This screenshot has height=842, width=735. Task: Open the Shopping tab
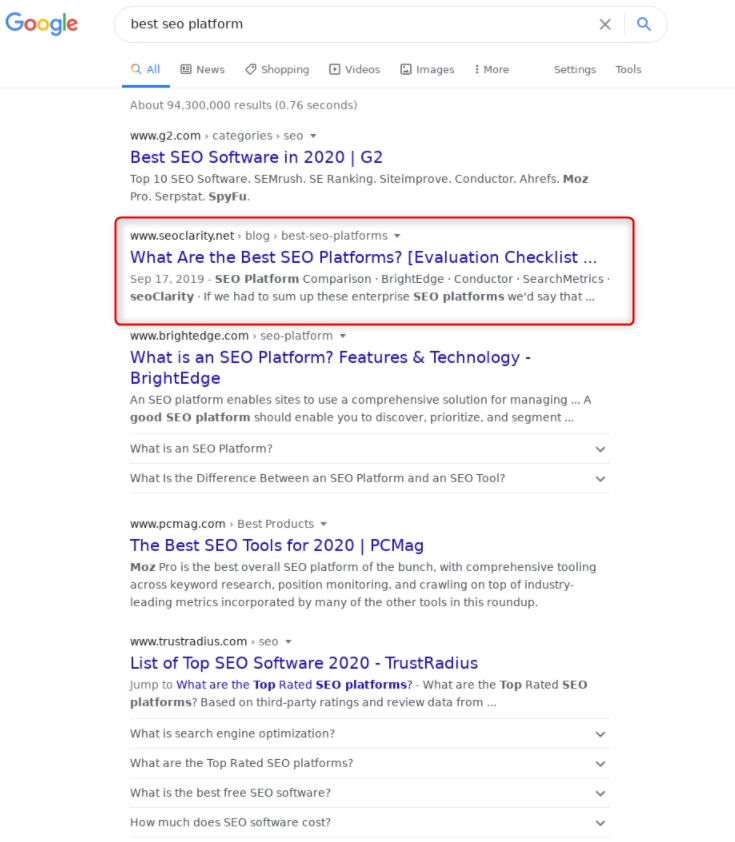[277, 69]
